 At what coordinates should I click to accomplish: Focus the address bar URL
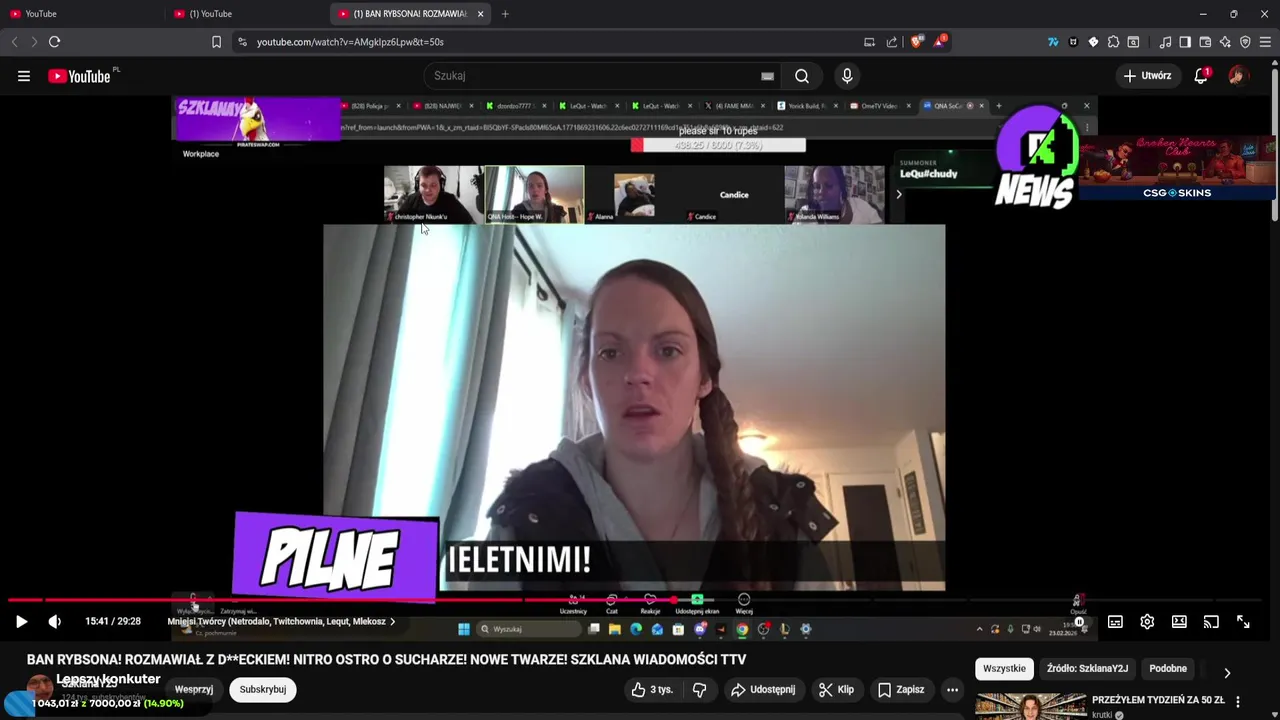point(350,42)
